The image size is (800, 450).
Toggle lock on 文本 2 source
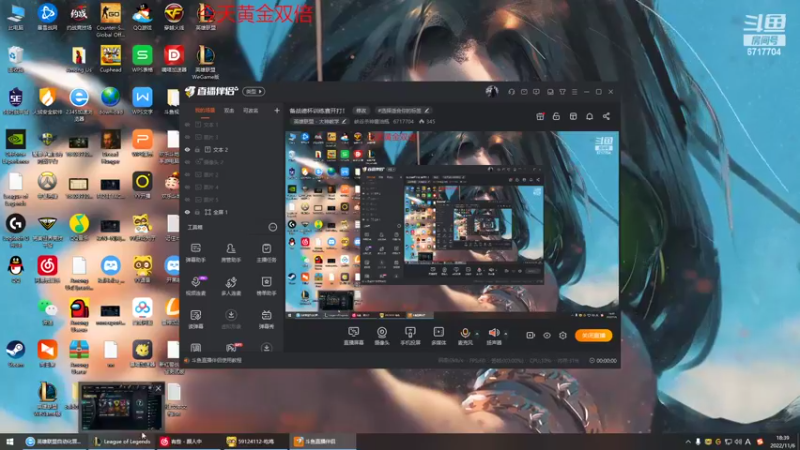point(197,149)
